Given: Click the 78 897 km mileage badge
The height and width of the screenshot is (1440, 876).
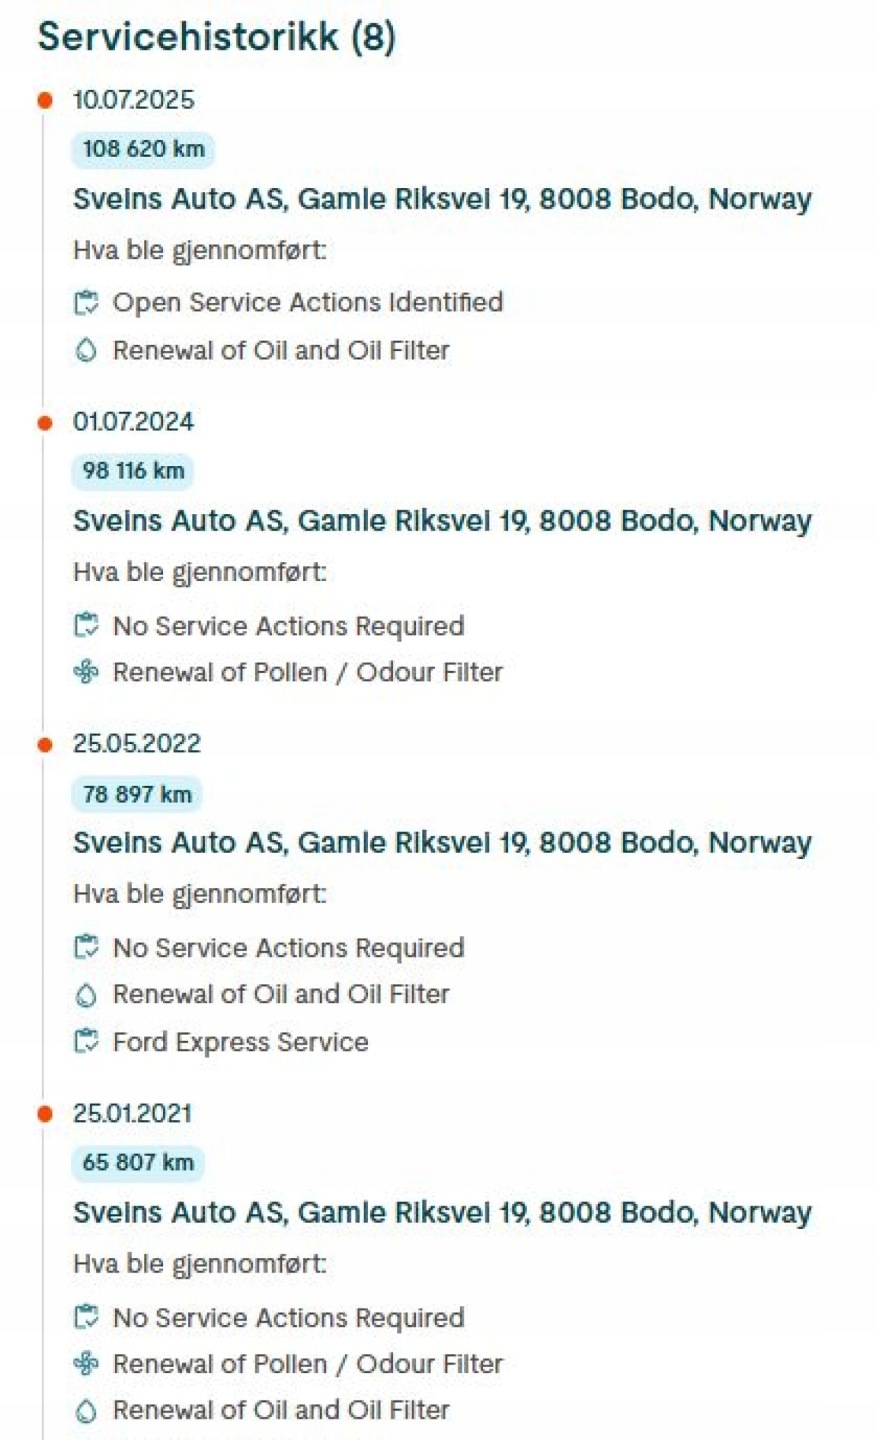Looking at the screenshot, I should 137,794.
